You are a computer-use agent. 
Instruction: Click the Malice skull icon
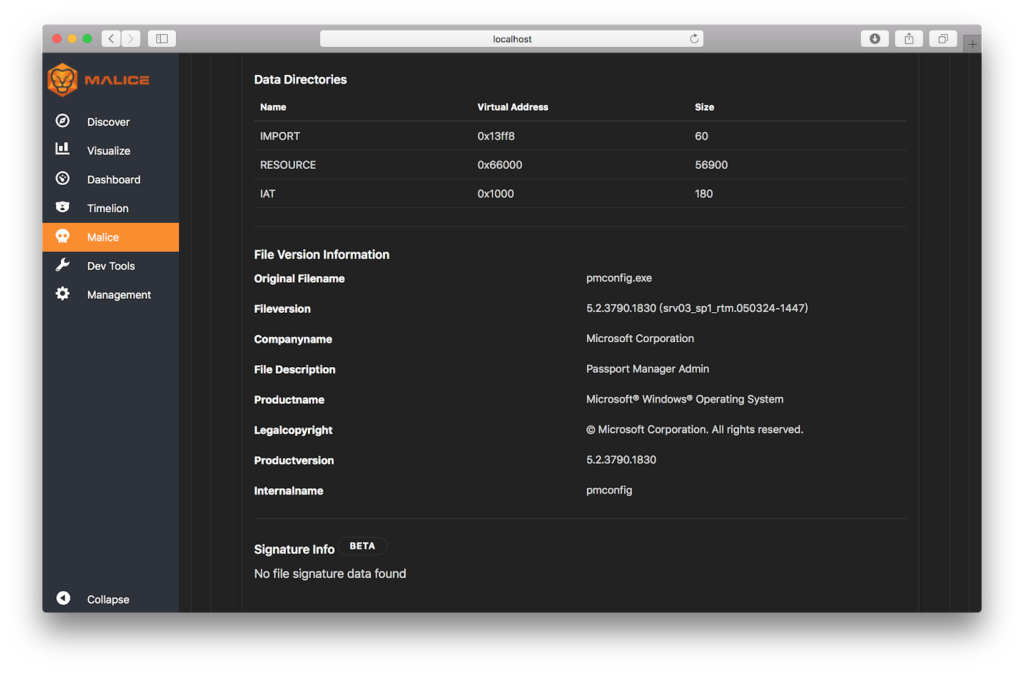point(63,236)
